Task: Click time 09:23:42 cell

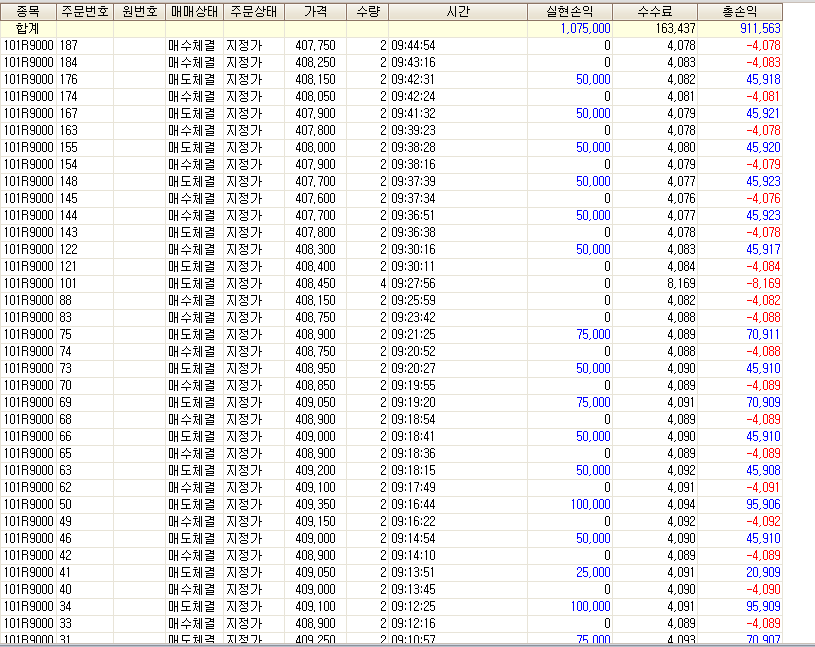Action: coord(413,318)
